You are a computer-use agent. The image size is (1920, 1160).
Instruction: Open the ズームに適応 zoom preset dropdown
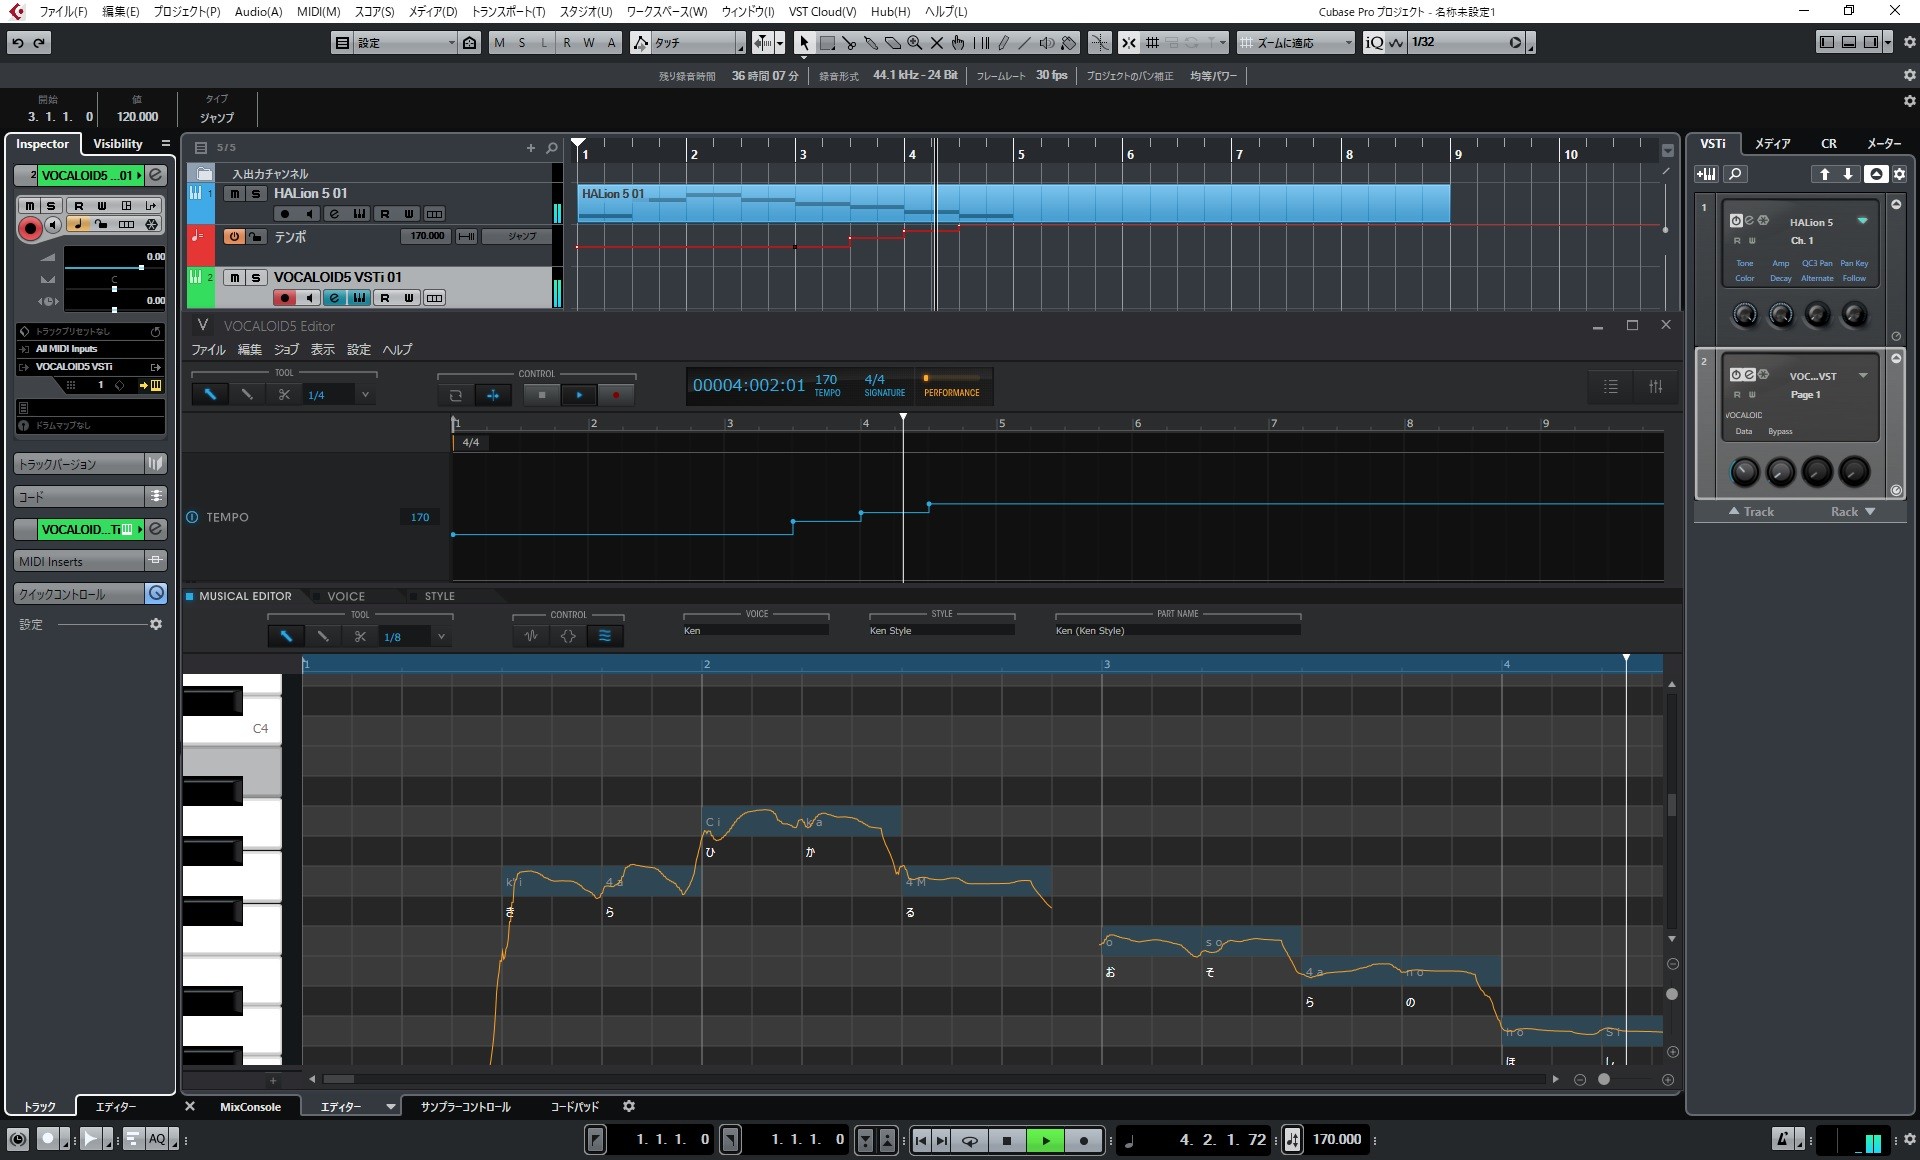pos(1345,42)
